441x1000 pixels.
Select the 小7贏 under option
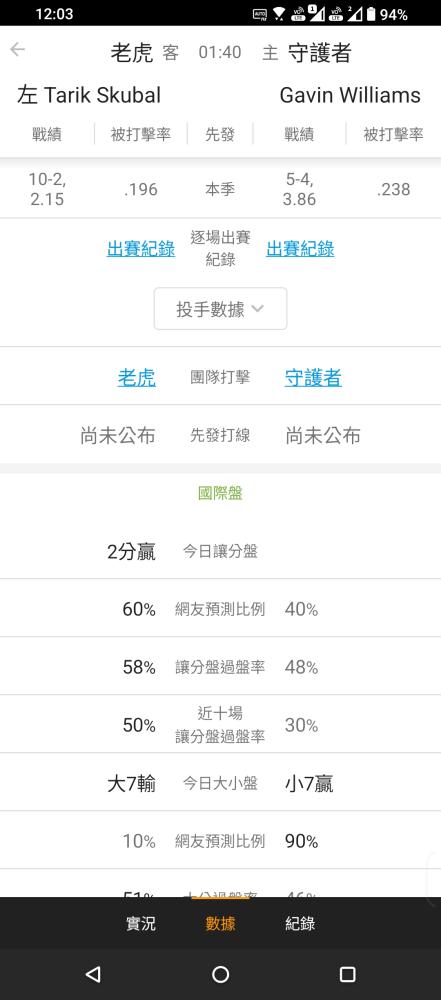click(309, 783)
